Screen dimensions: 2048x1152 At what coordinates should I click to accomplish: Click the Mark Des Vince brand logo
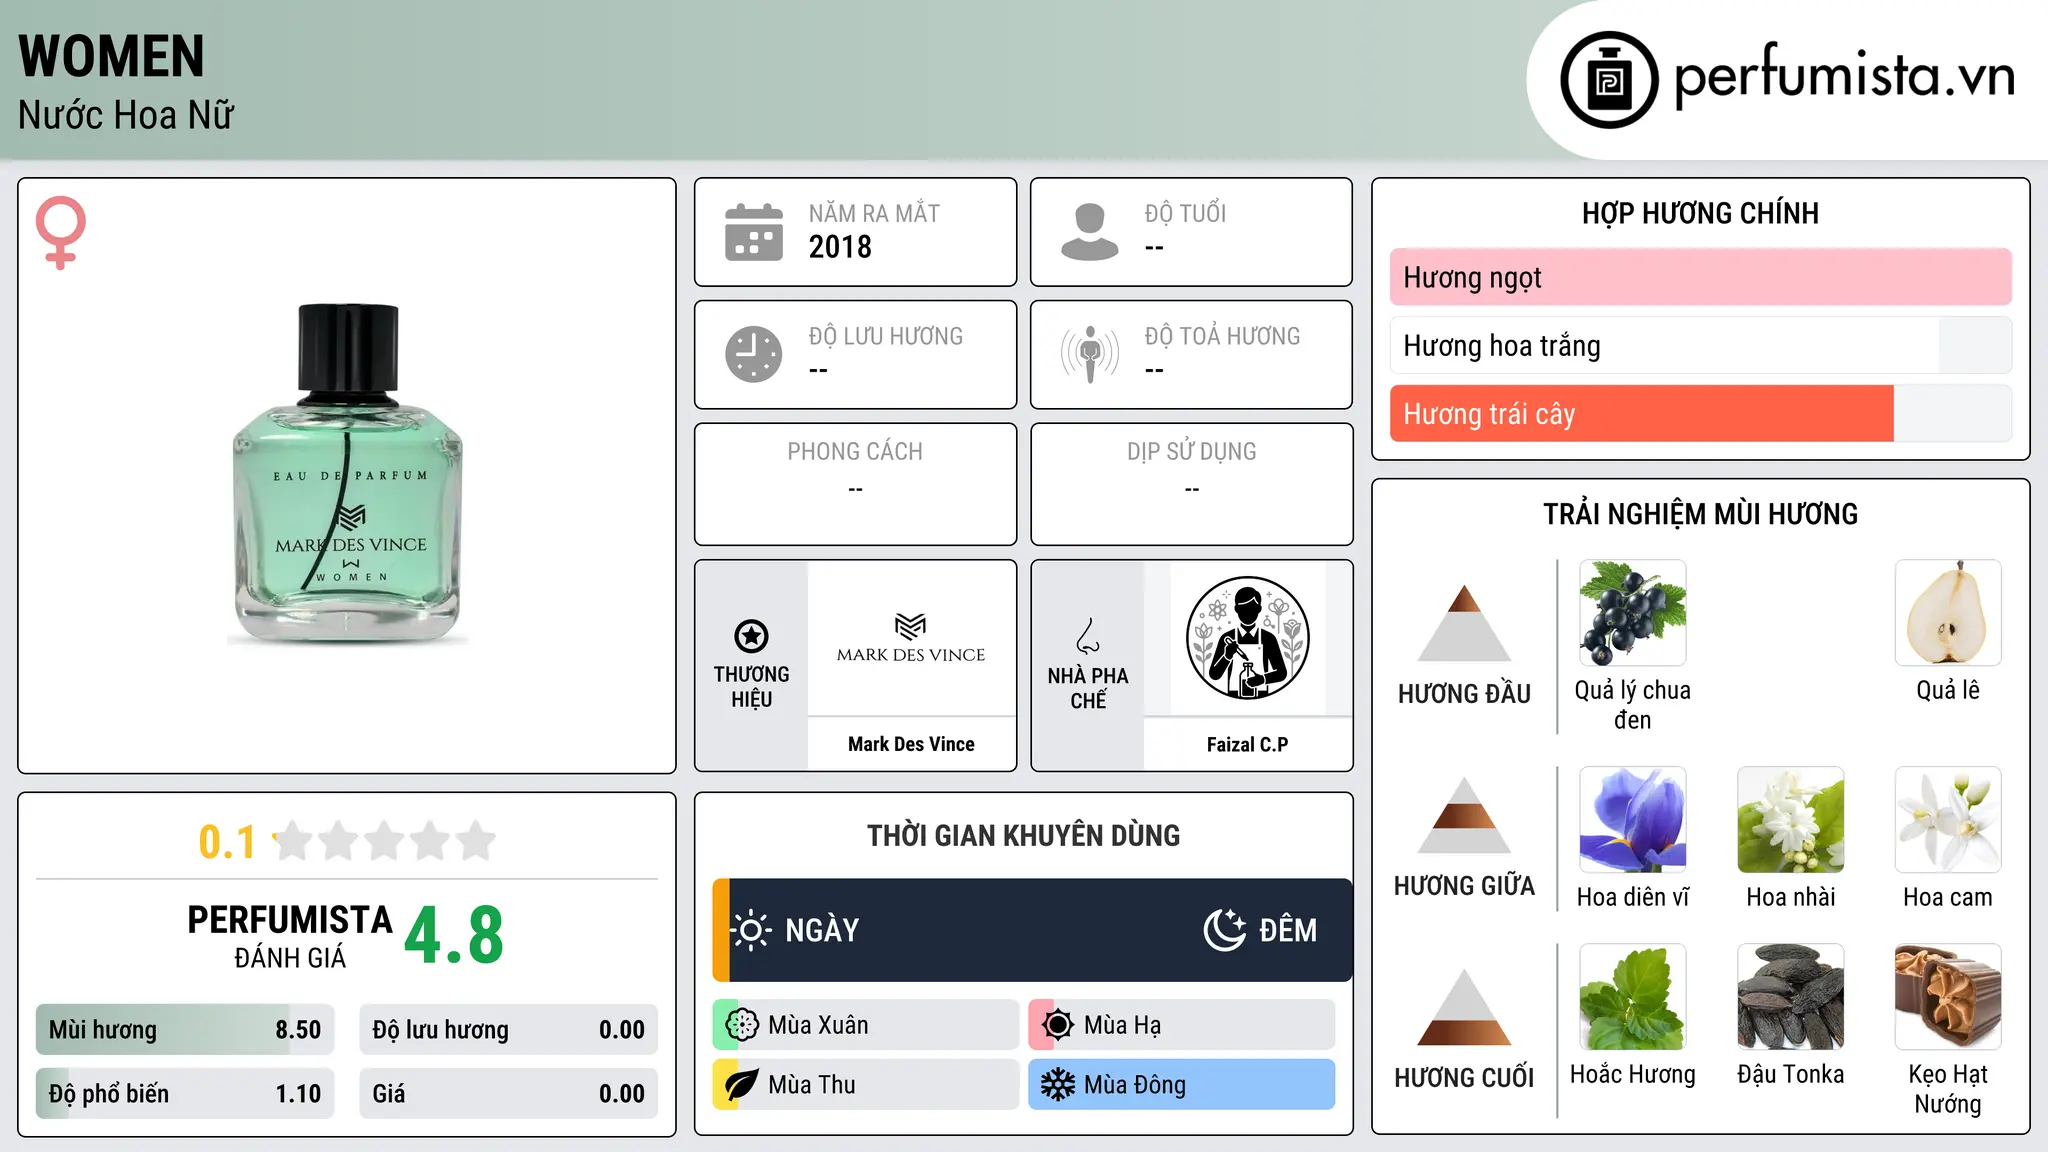(911, 638)
